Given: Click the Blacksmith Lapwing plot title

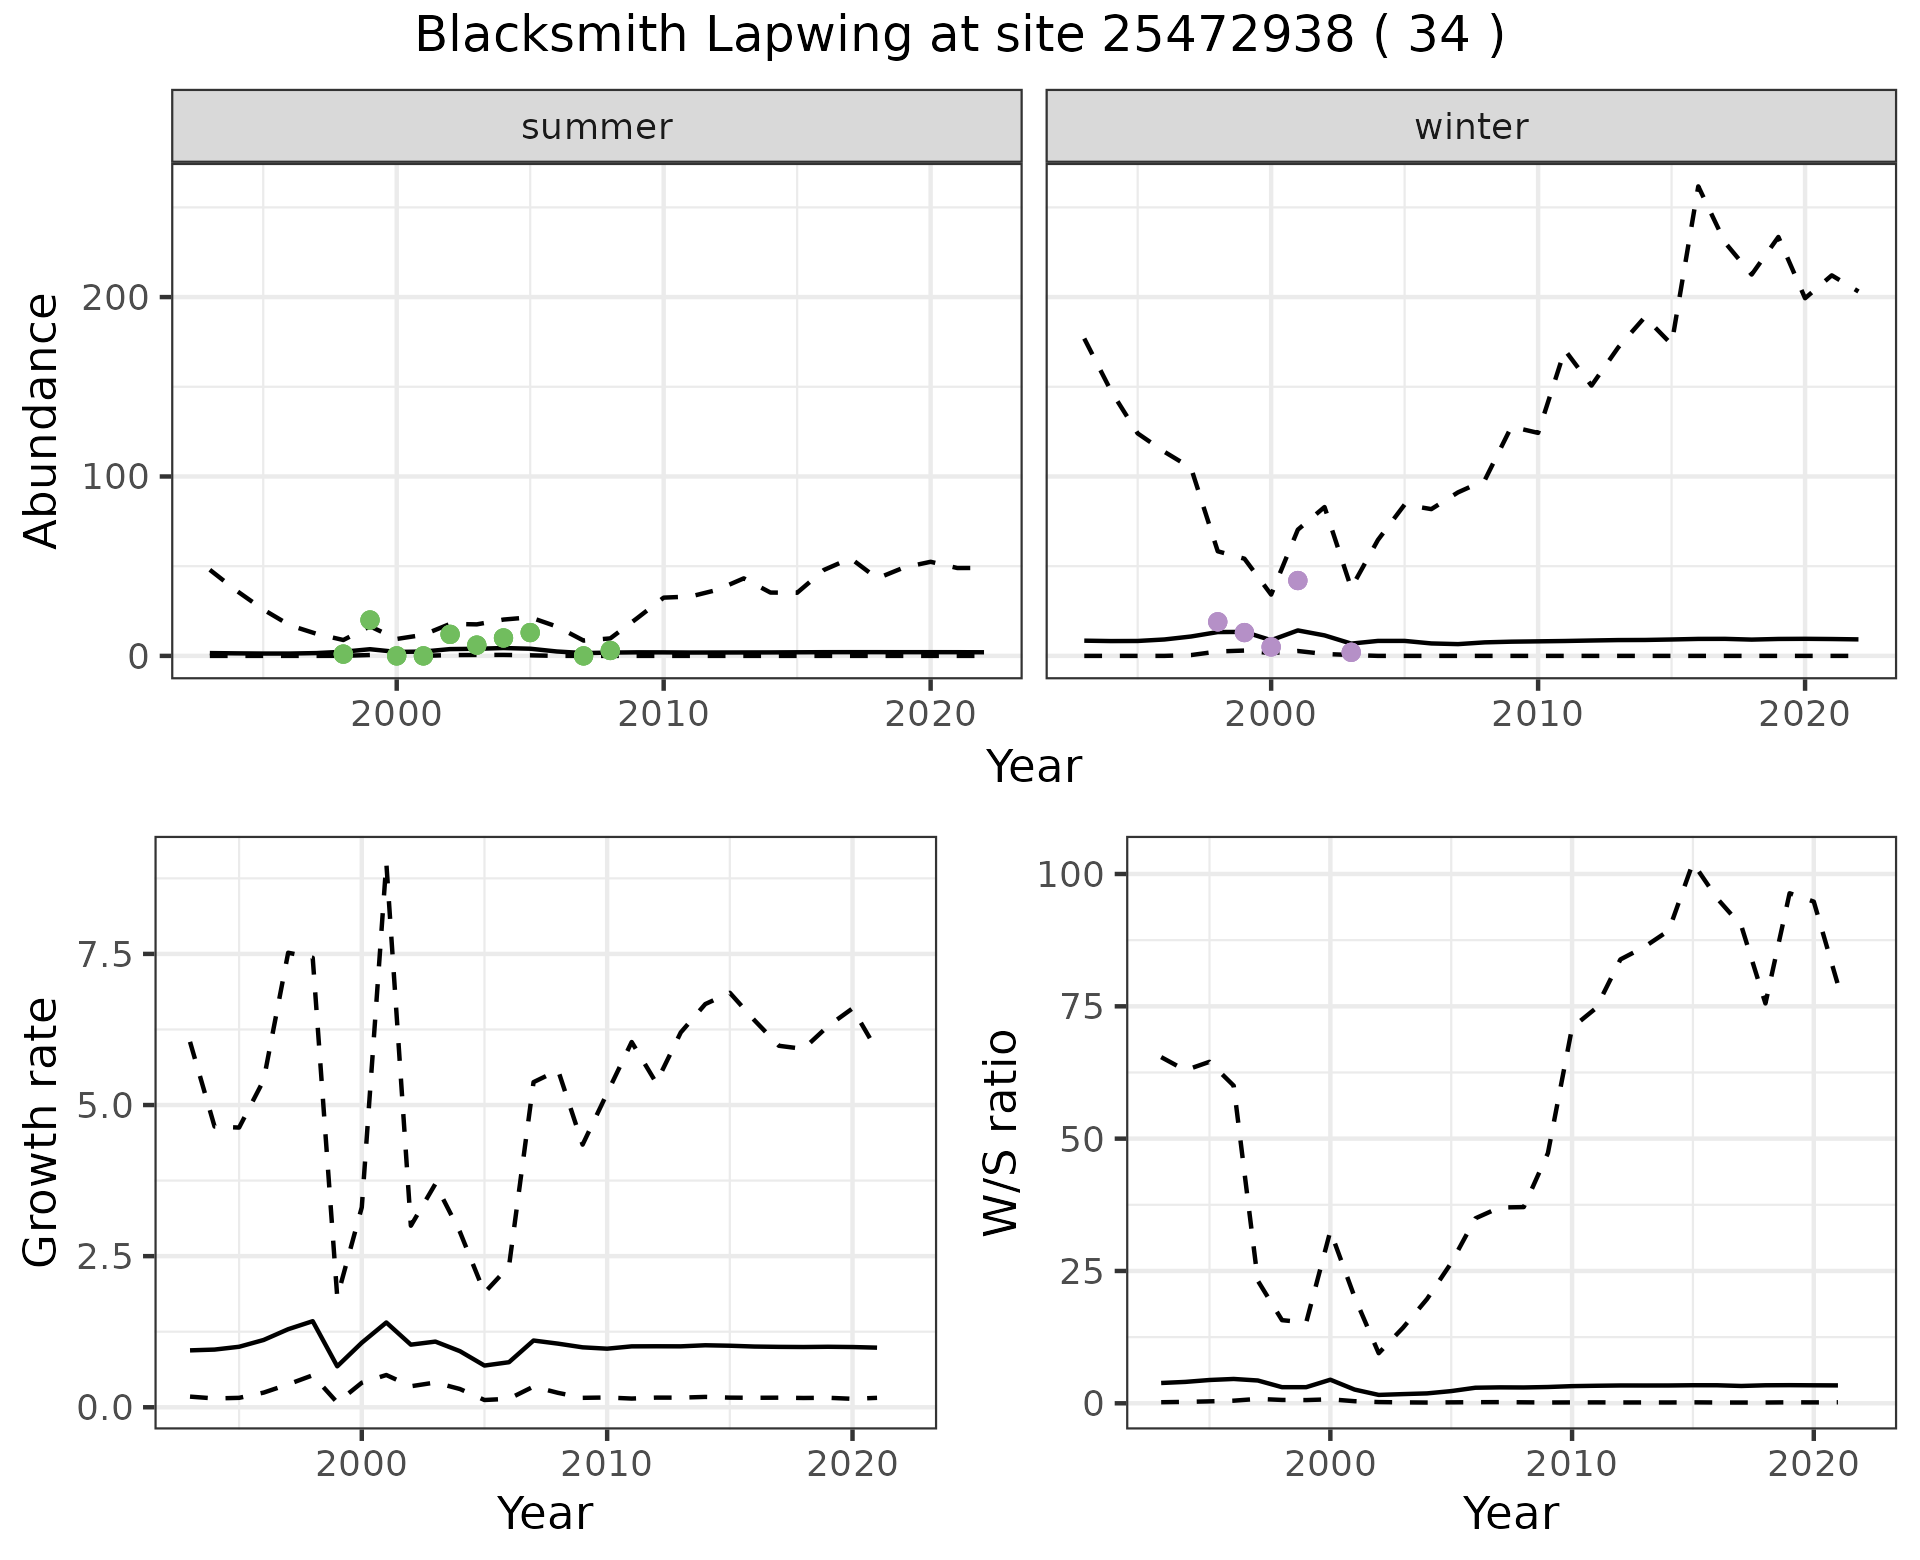Looking at the screenshot, I should point(959,36).
